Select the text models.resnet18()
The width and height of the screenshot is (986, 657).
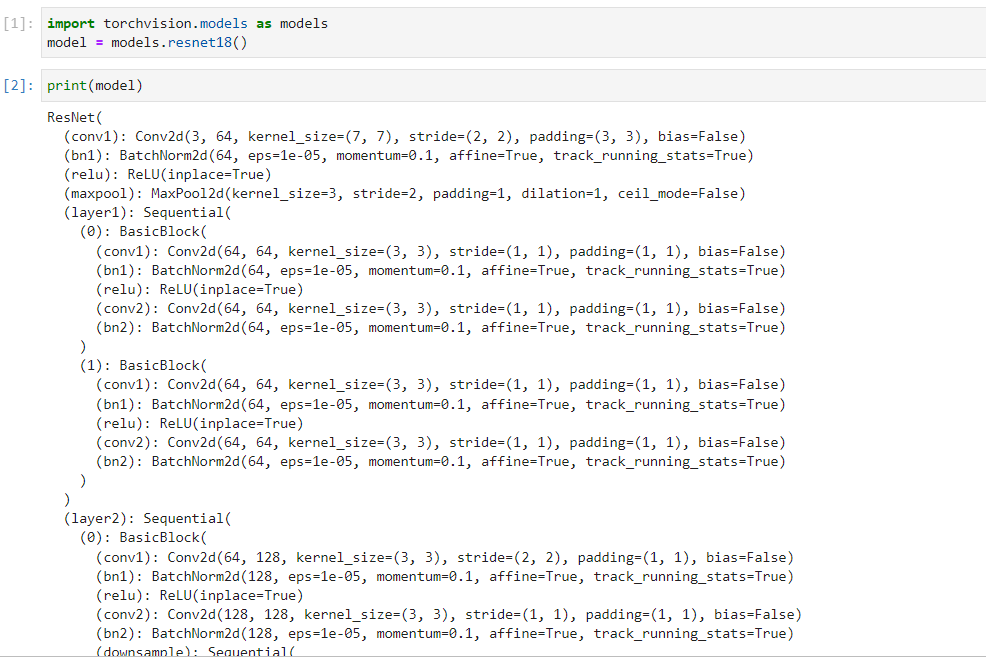pyautogui.click(x=178, y=42)
